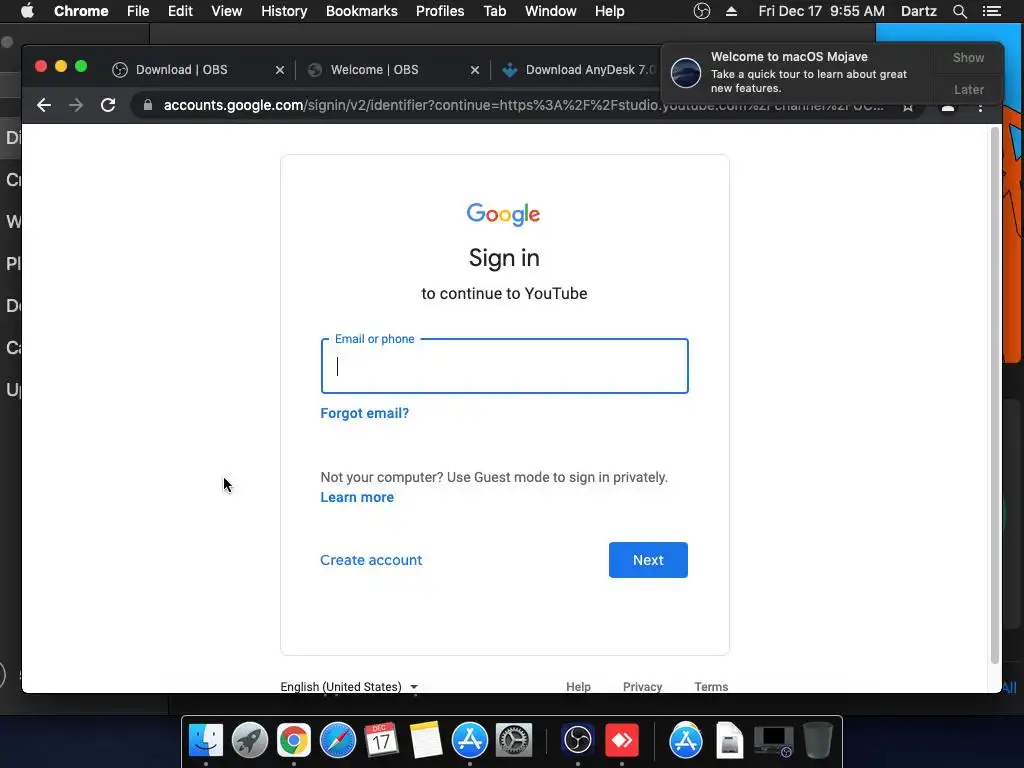Open the Help footer link
1024x768 pixels.
click(x=578, y=687)
